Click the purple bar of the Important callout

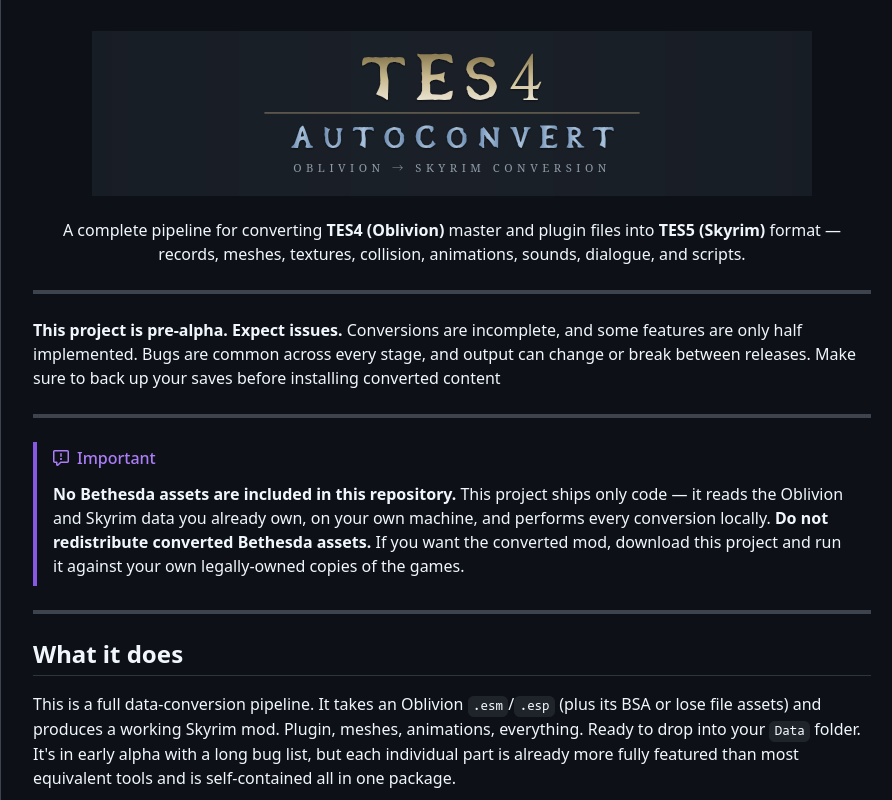tap(35, 514)
